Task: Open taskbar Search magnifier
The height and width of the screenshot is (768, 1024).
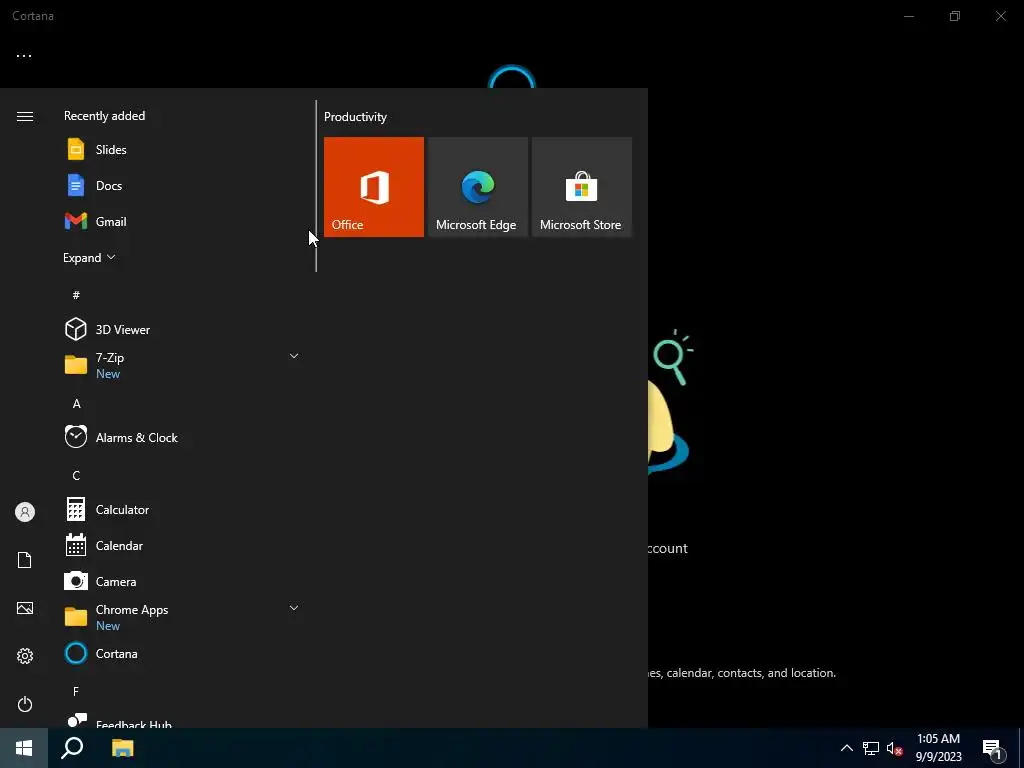Action: click(72, 748)
